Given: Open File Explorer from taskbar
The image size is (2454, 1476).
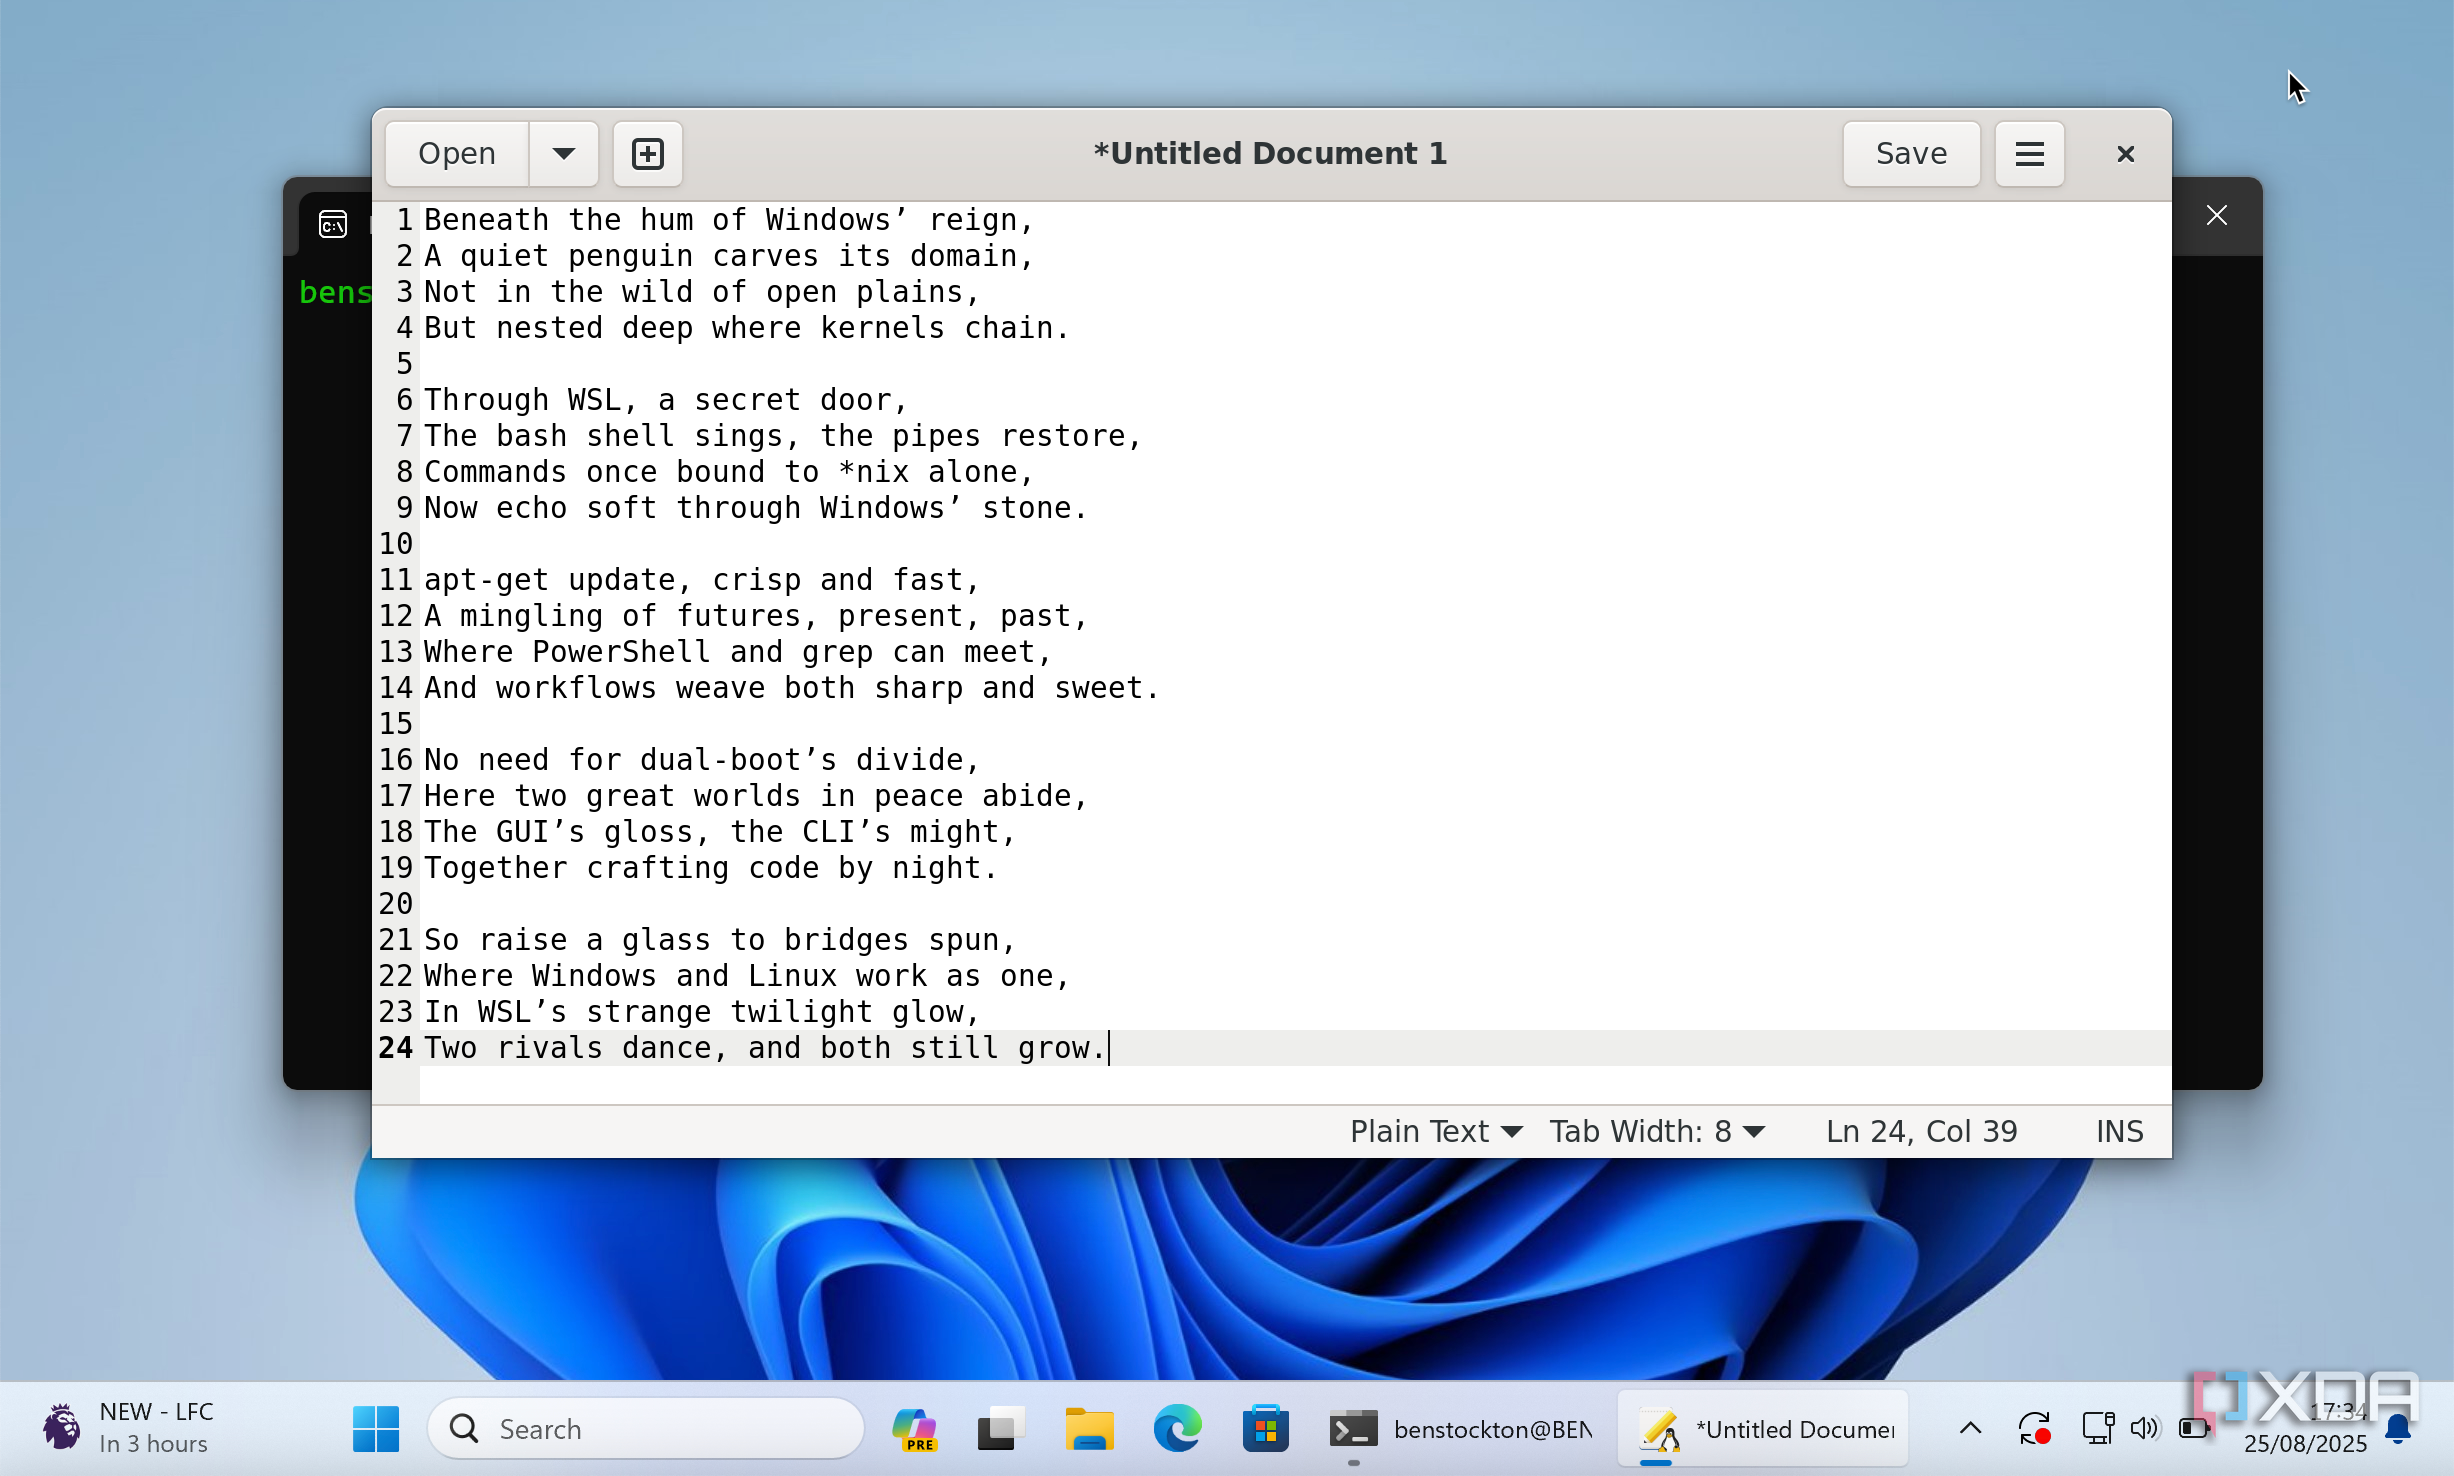Looking at the screenshot, I should [x=1089, y=1429].
